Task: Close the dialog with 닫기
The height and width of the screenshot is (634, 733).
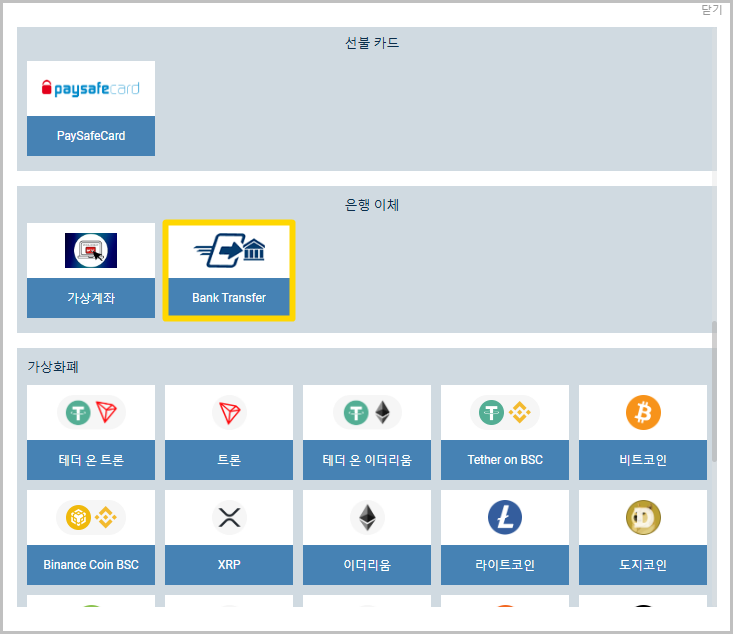Action: (711, 10)
